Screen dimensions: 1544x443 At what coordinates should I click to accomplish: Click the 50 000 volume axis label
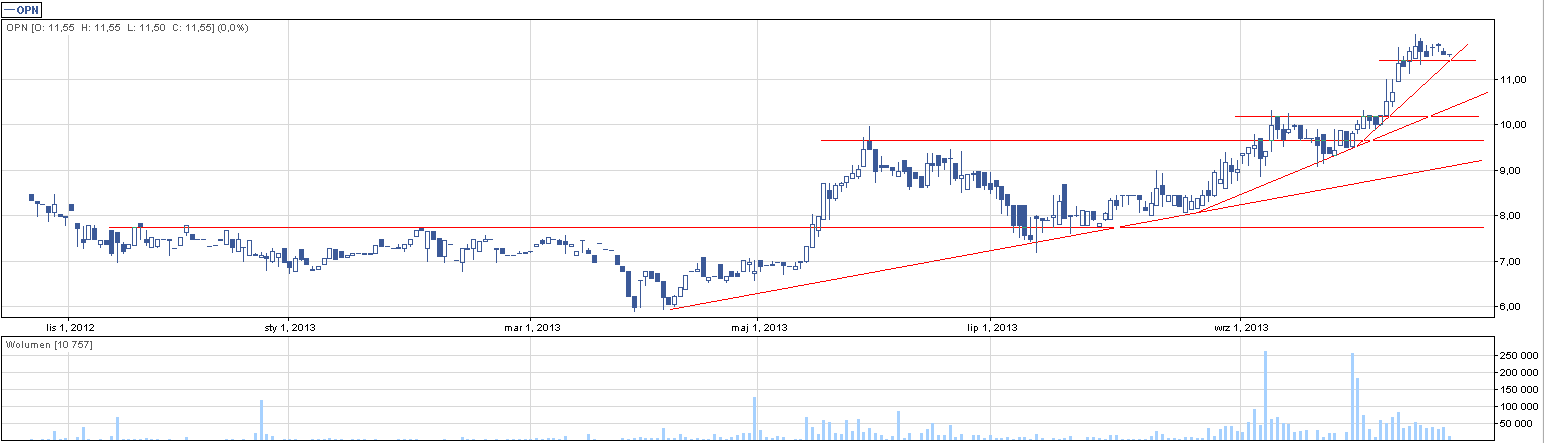[1517, 424]
